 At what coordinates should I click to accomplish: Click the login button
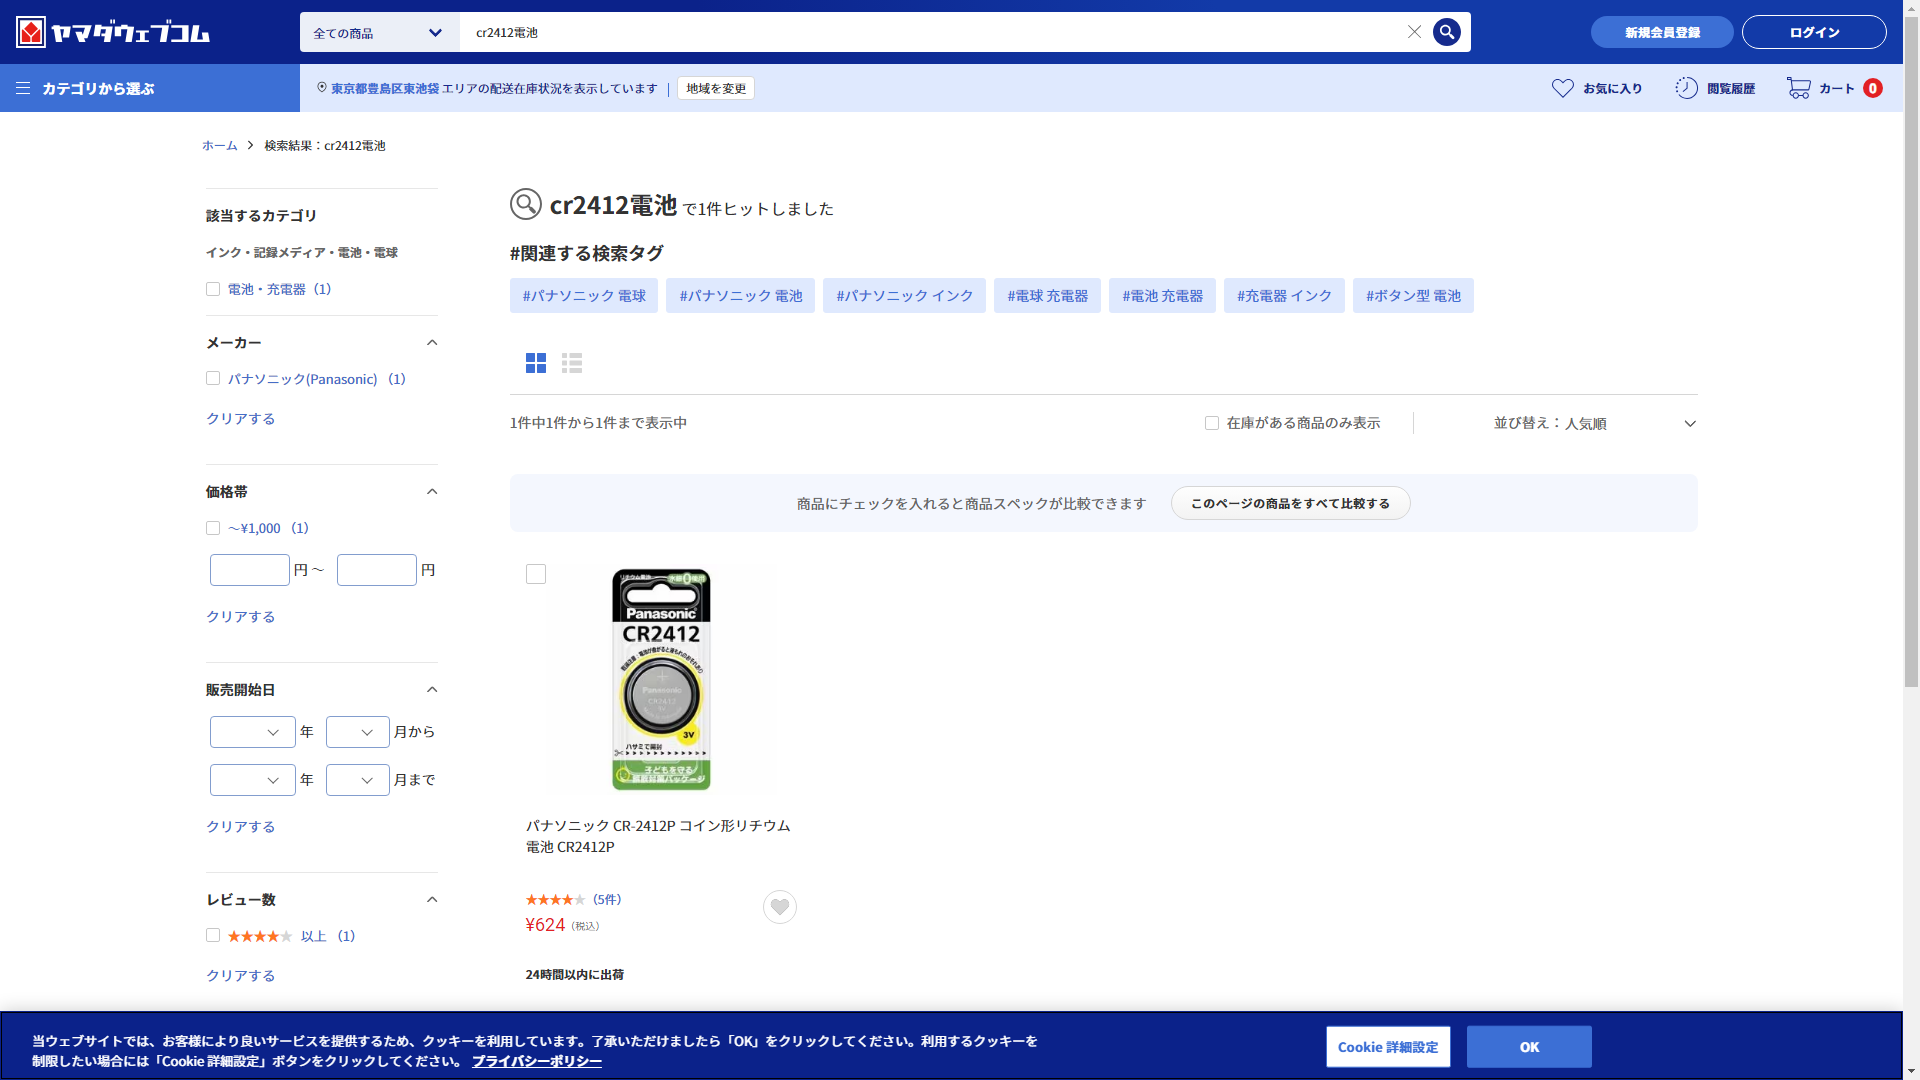1813,32
